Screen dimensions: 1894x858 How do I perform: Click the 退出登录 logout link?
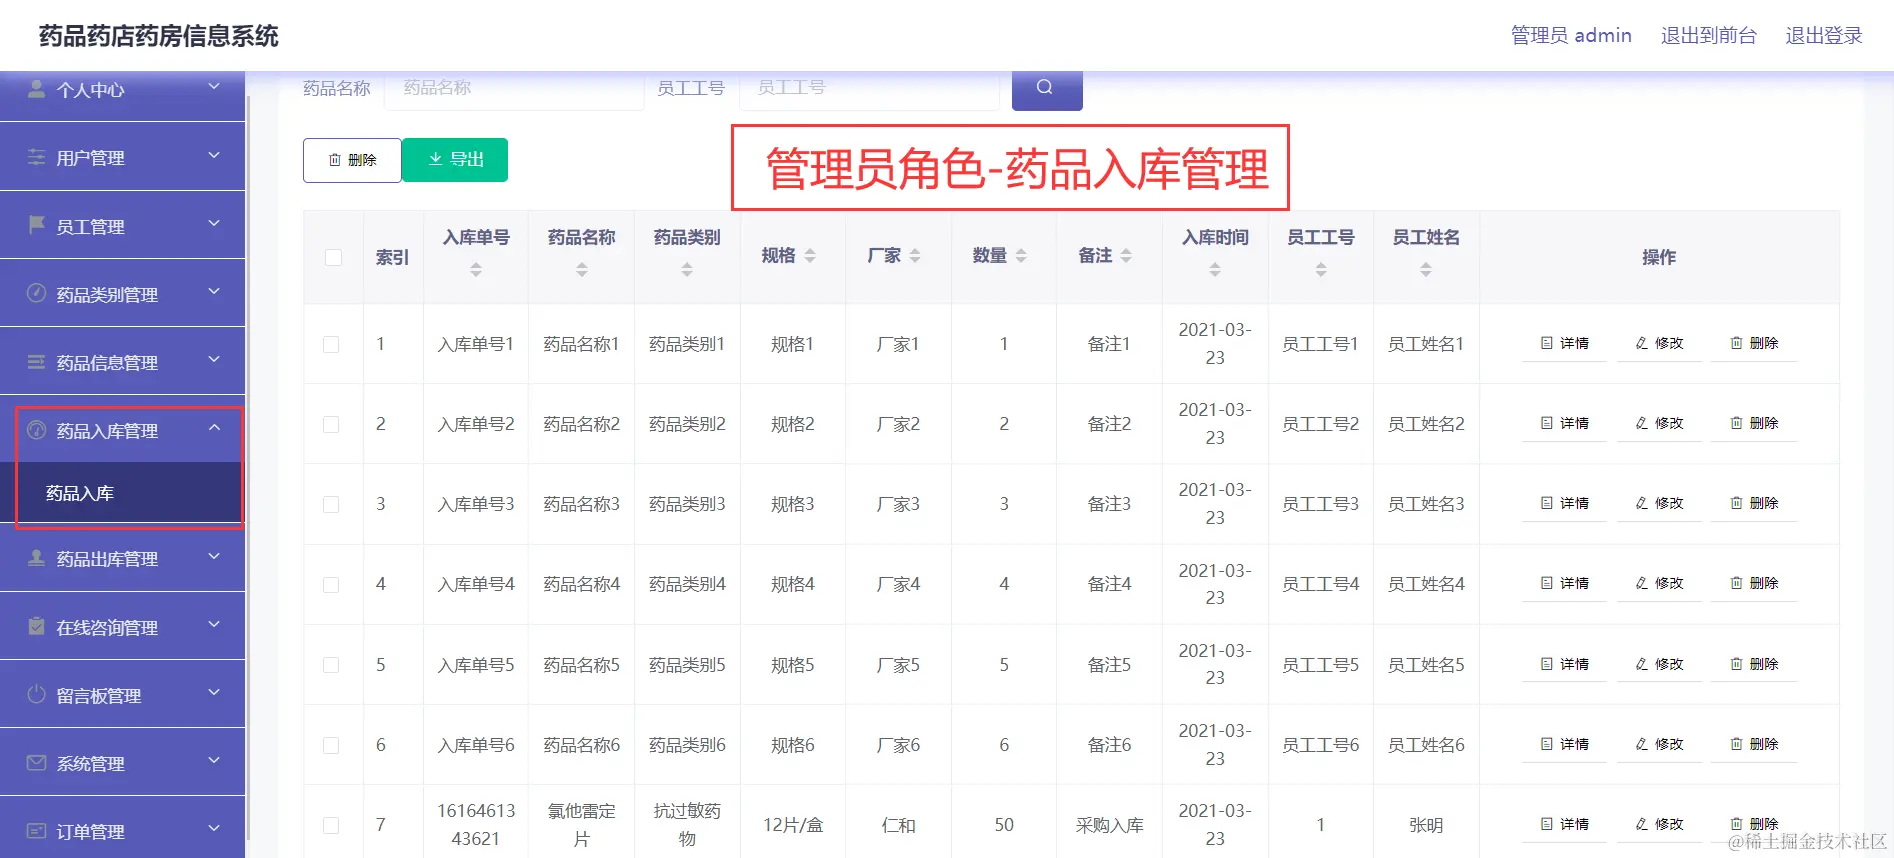tap(1824, 35)
